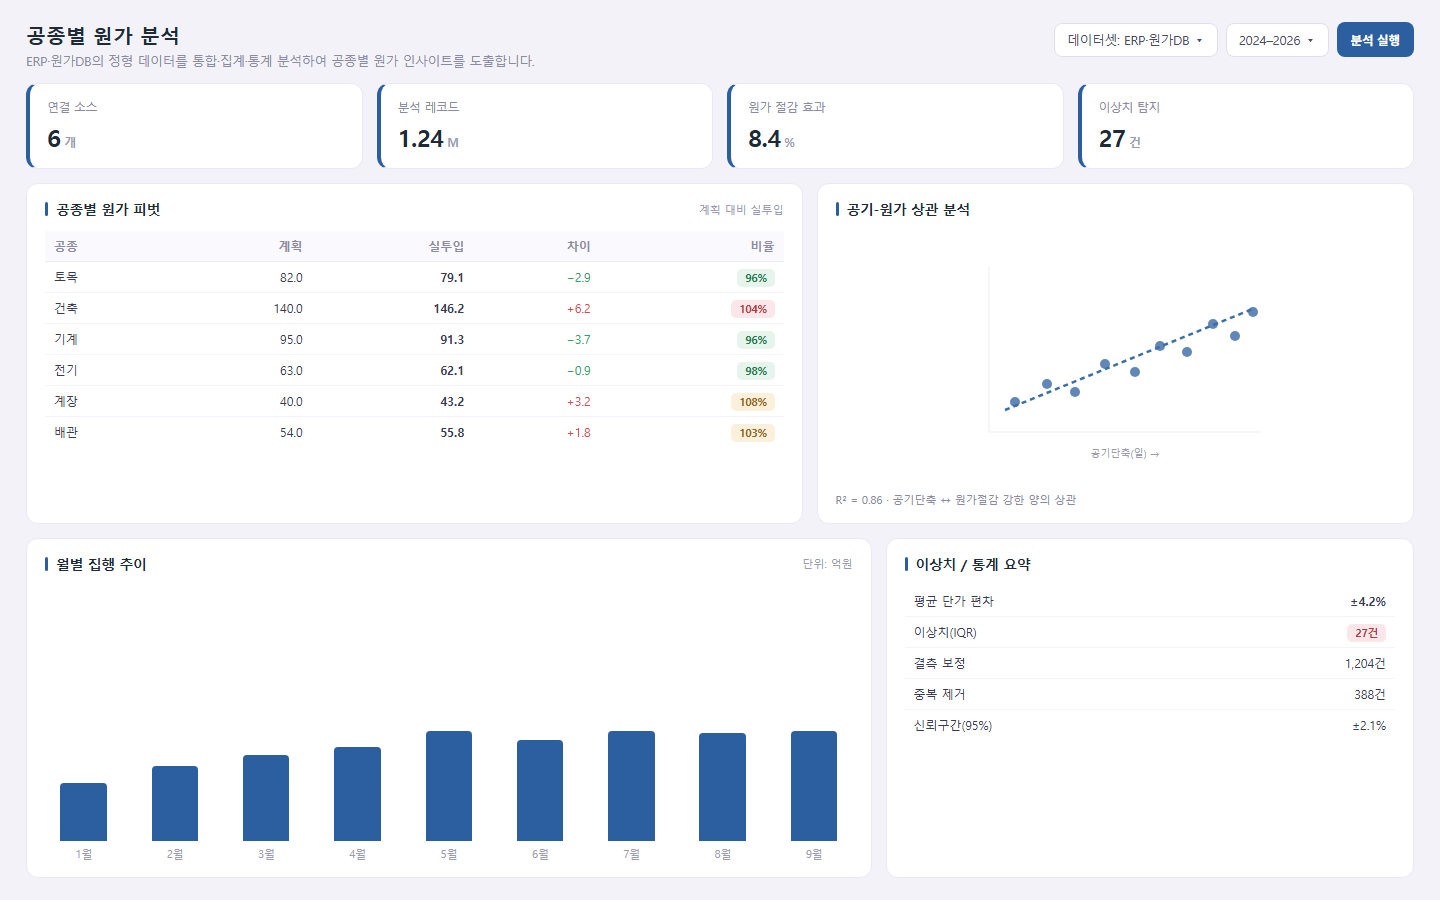Screen dimensions: 1440x900
Task: Click the 분석 실행 button
Action: pos(1375,40)
